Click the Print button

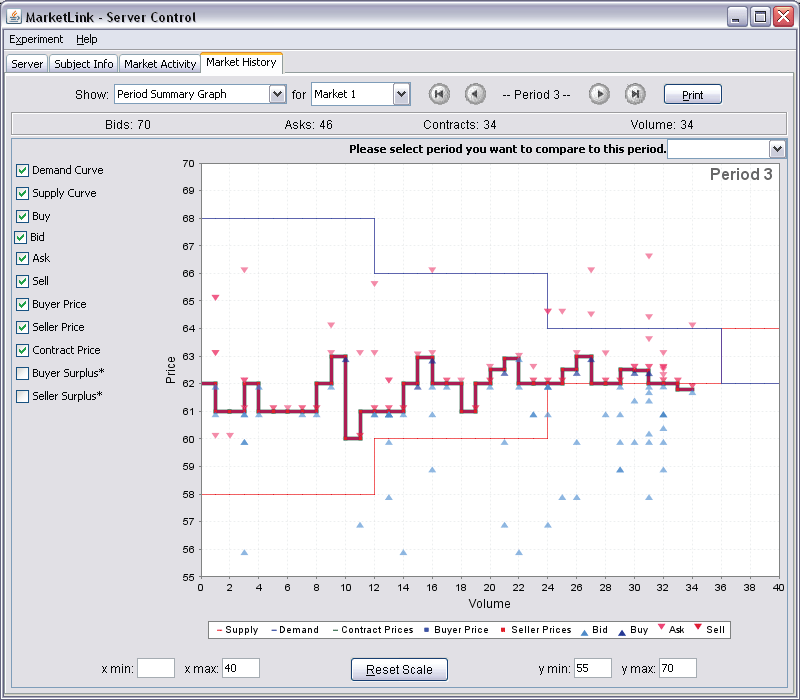click(x=692, y=94)
